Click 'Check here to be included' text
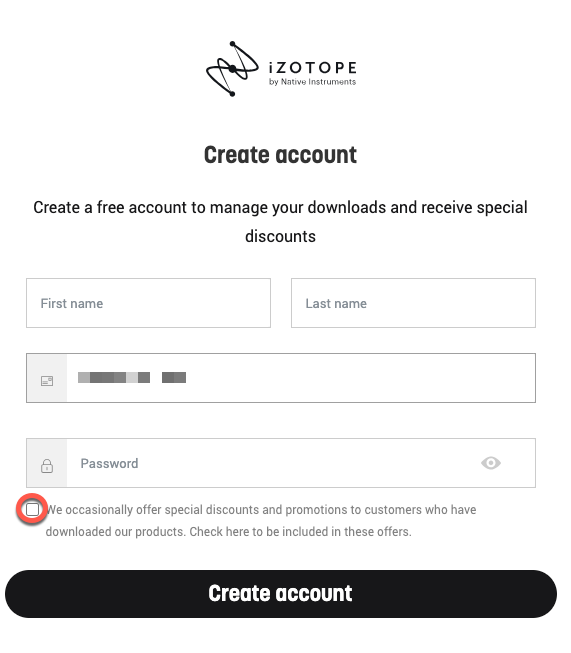The height and width of the screenshot is (653, 571). [x=300, y=532]
